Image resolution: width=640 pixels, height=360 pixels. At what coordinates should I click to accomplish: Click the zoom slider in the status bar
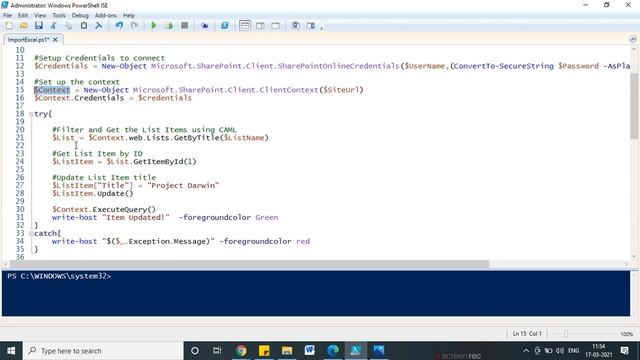(x=565, y=334)
